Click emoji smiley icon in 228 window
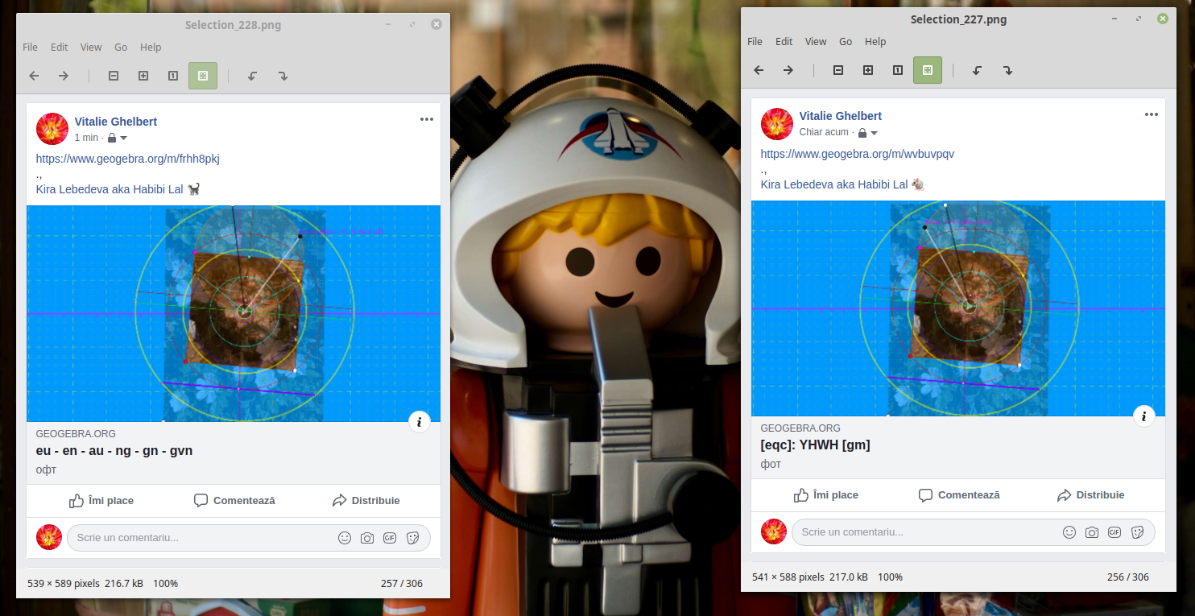 pos(344,537)
